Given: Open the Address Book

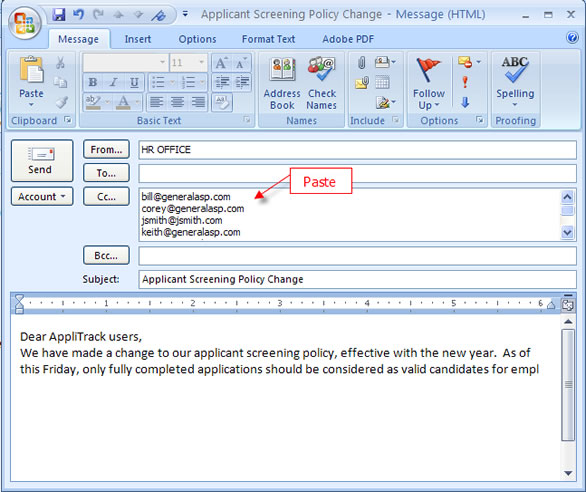Looking at the screenshot, I should 282,83.
